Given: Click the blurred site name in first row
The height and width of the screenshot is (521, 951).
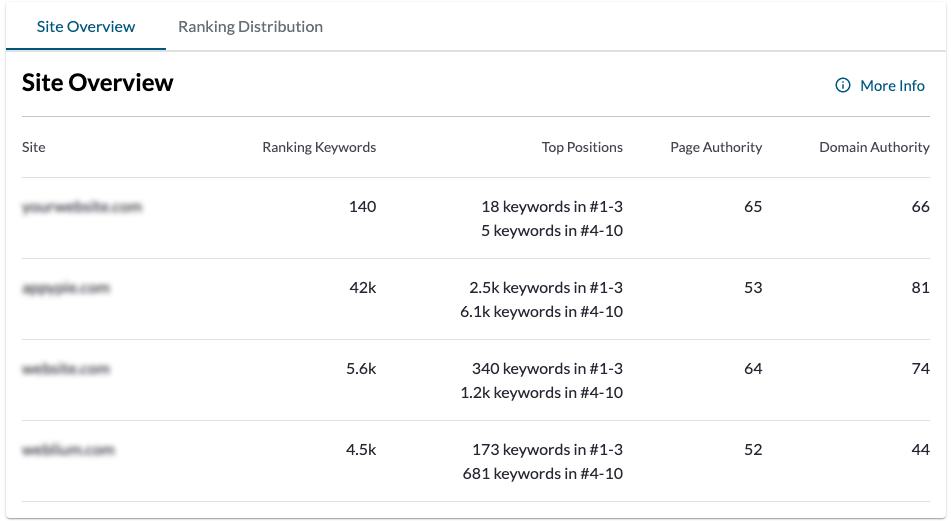Looking at the screenshot, I should pos(82,207).
